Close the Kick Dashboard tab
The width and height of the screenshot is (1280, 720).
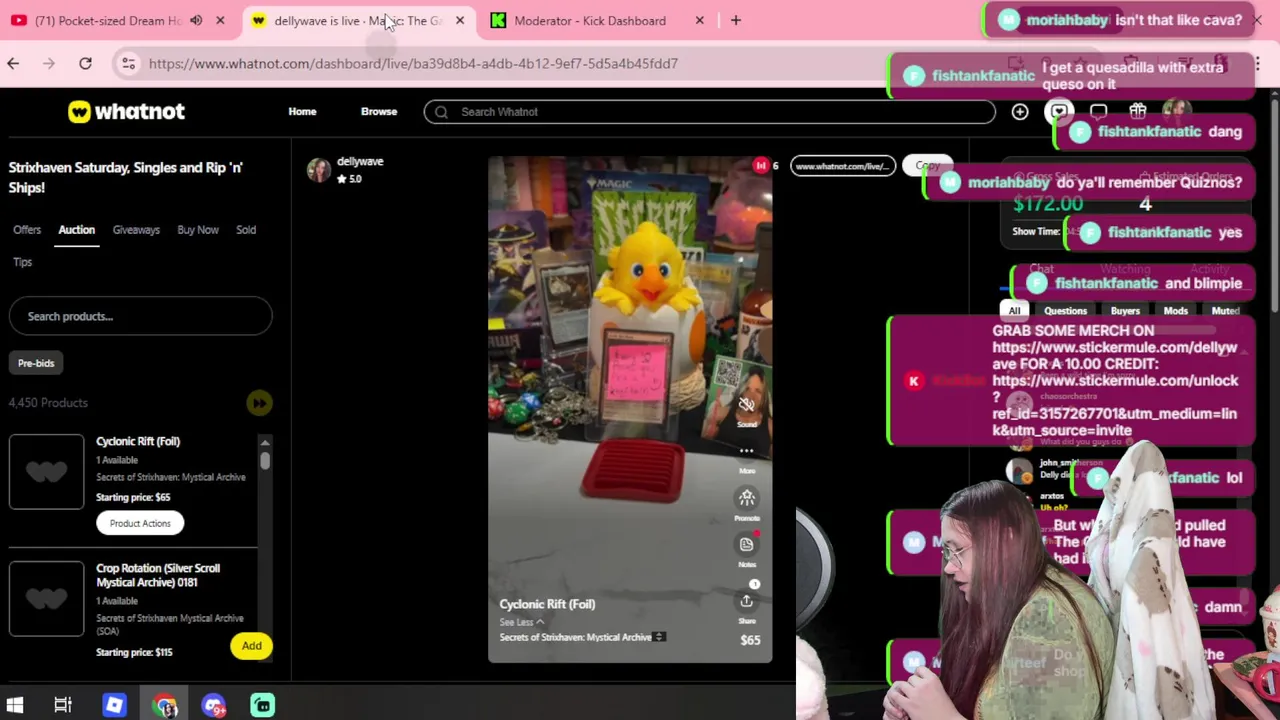pos(699,20)
